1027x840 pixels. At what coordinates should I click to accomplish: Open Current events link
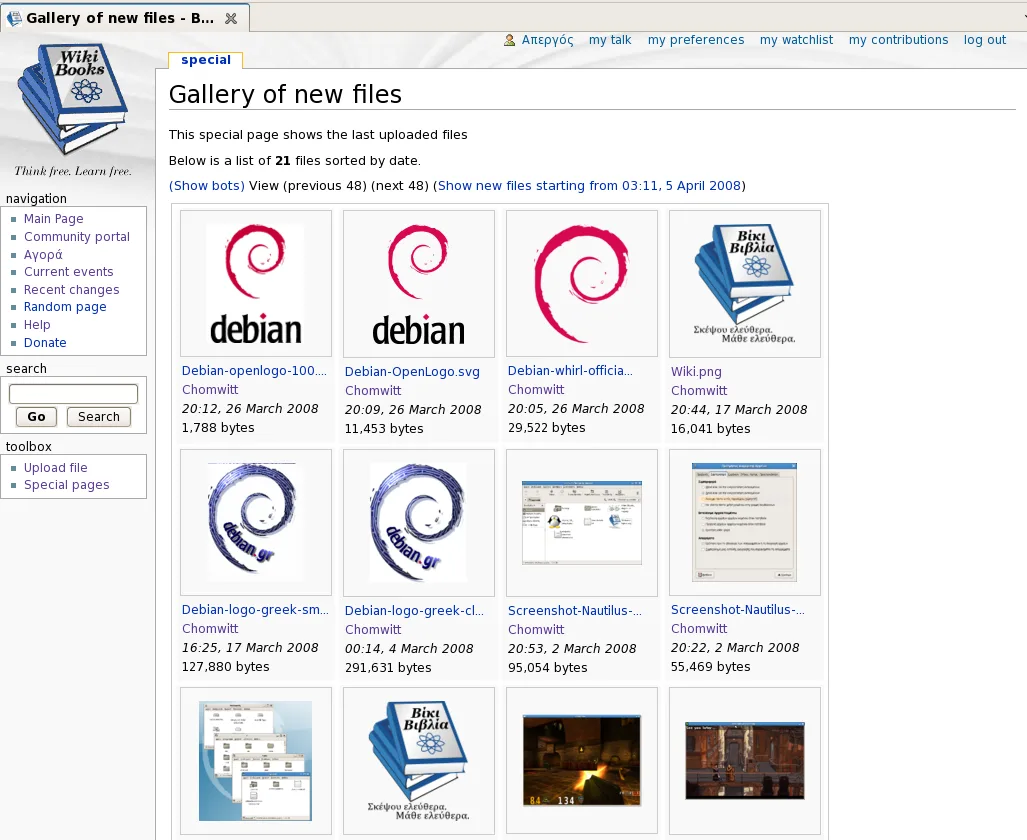coord(69,272)
